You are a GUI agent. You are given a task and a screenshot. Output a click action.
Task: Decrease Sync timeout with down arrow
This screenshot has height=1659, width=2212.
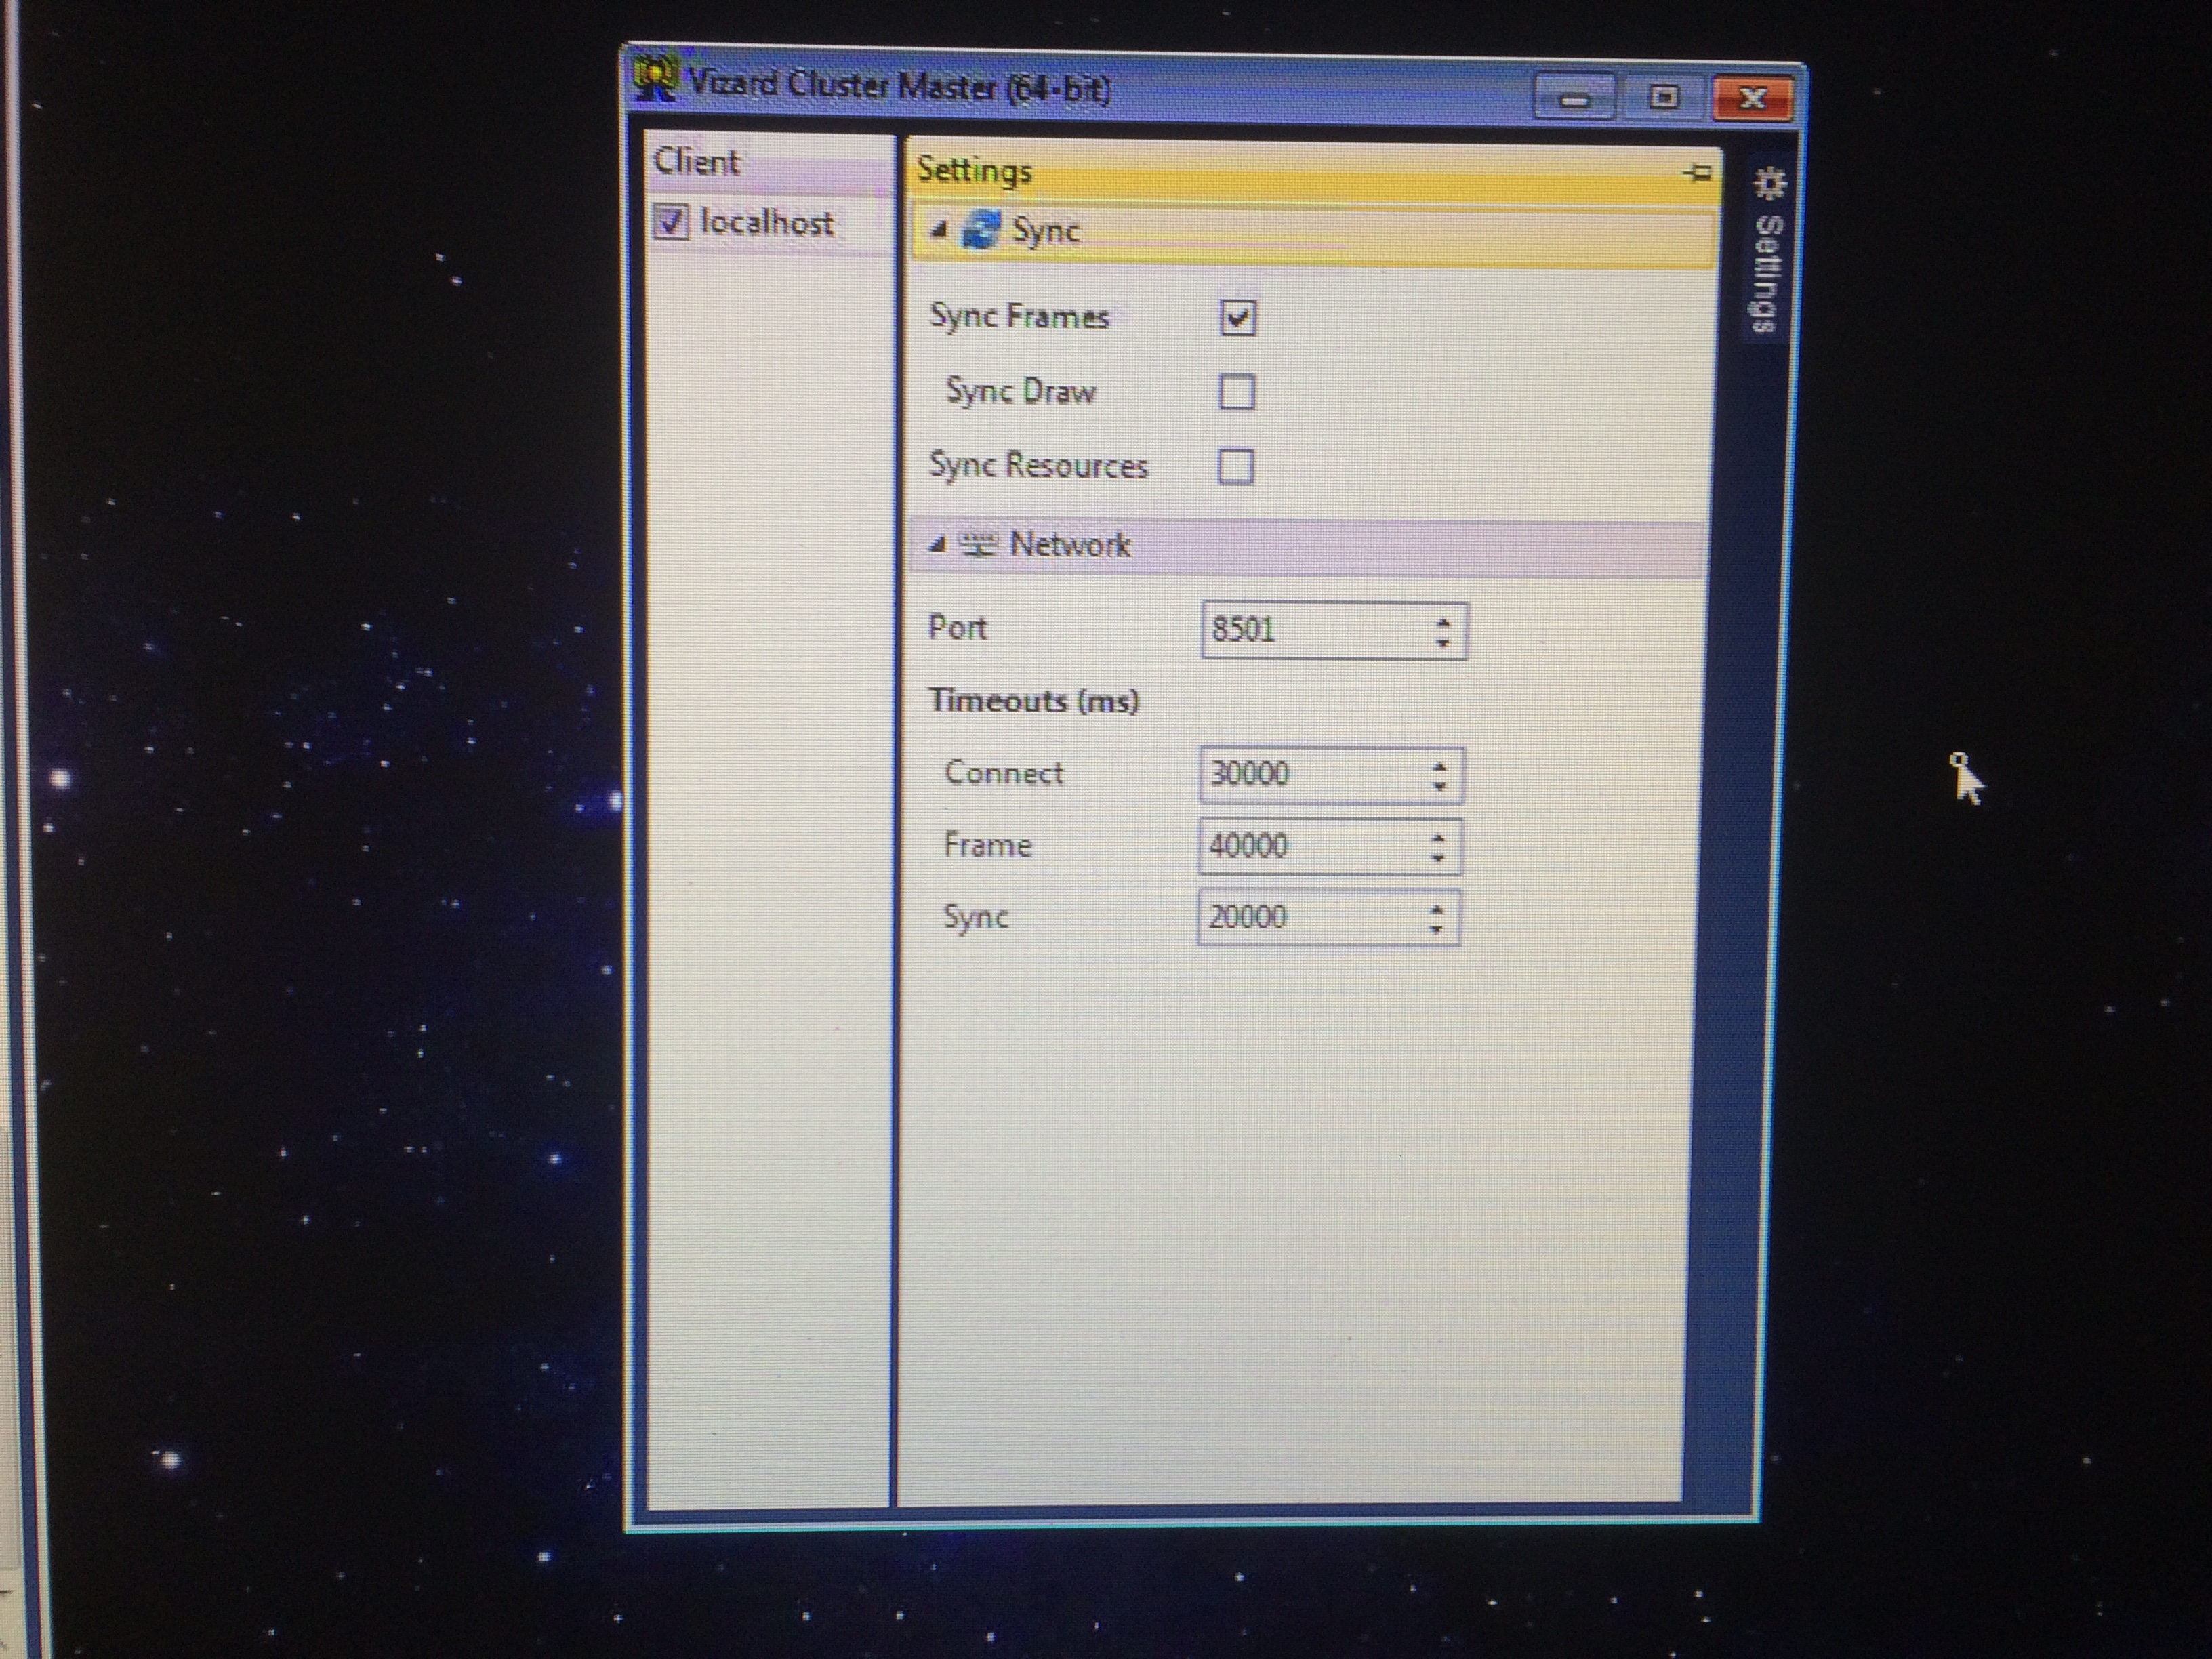(1436, 929)
